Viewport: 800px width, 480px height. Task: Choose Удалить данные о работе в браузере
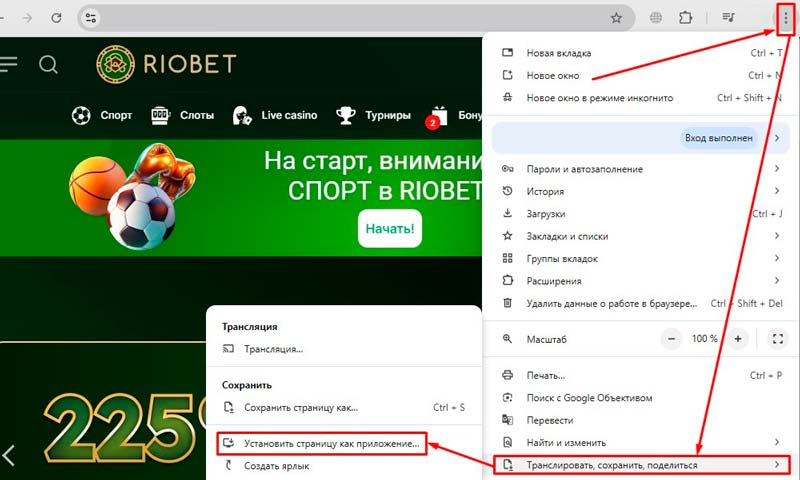click(x=642, y=304)
